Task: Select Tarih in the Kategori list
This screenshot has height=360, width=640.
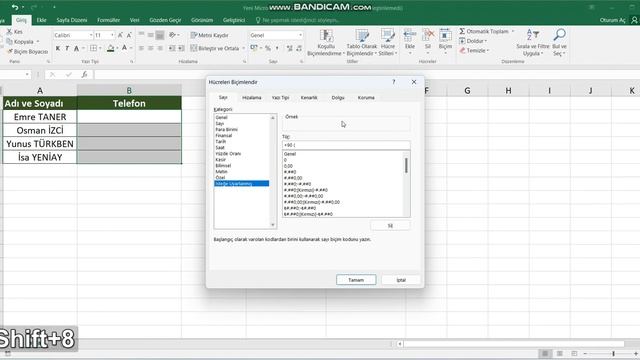Action: [221, 141]
